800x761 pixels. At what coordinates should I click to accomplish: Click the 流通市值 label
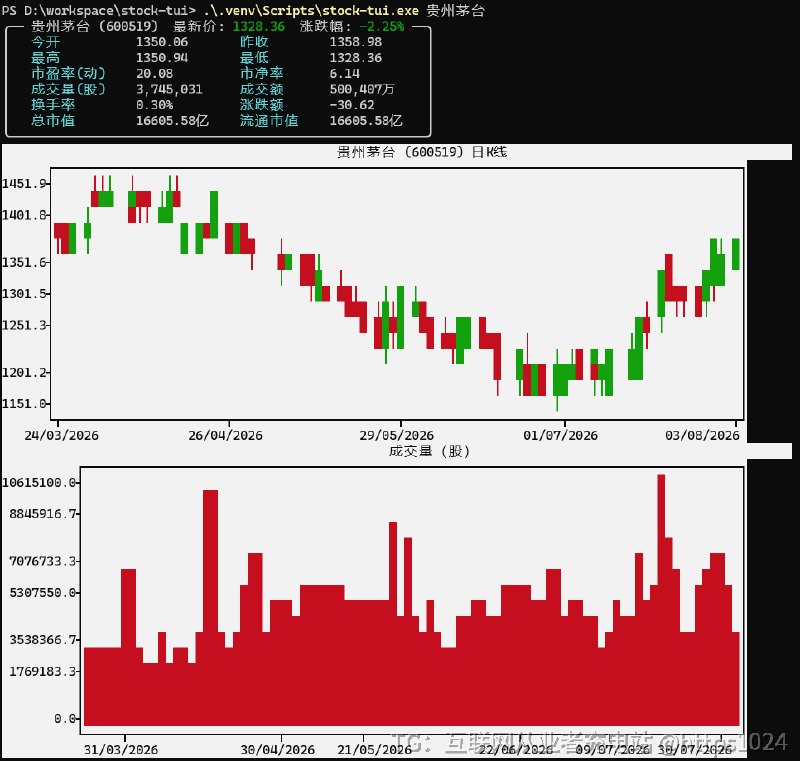269,121
